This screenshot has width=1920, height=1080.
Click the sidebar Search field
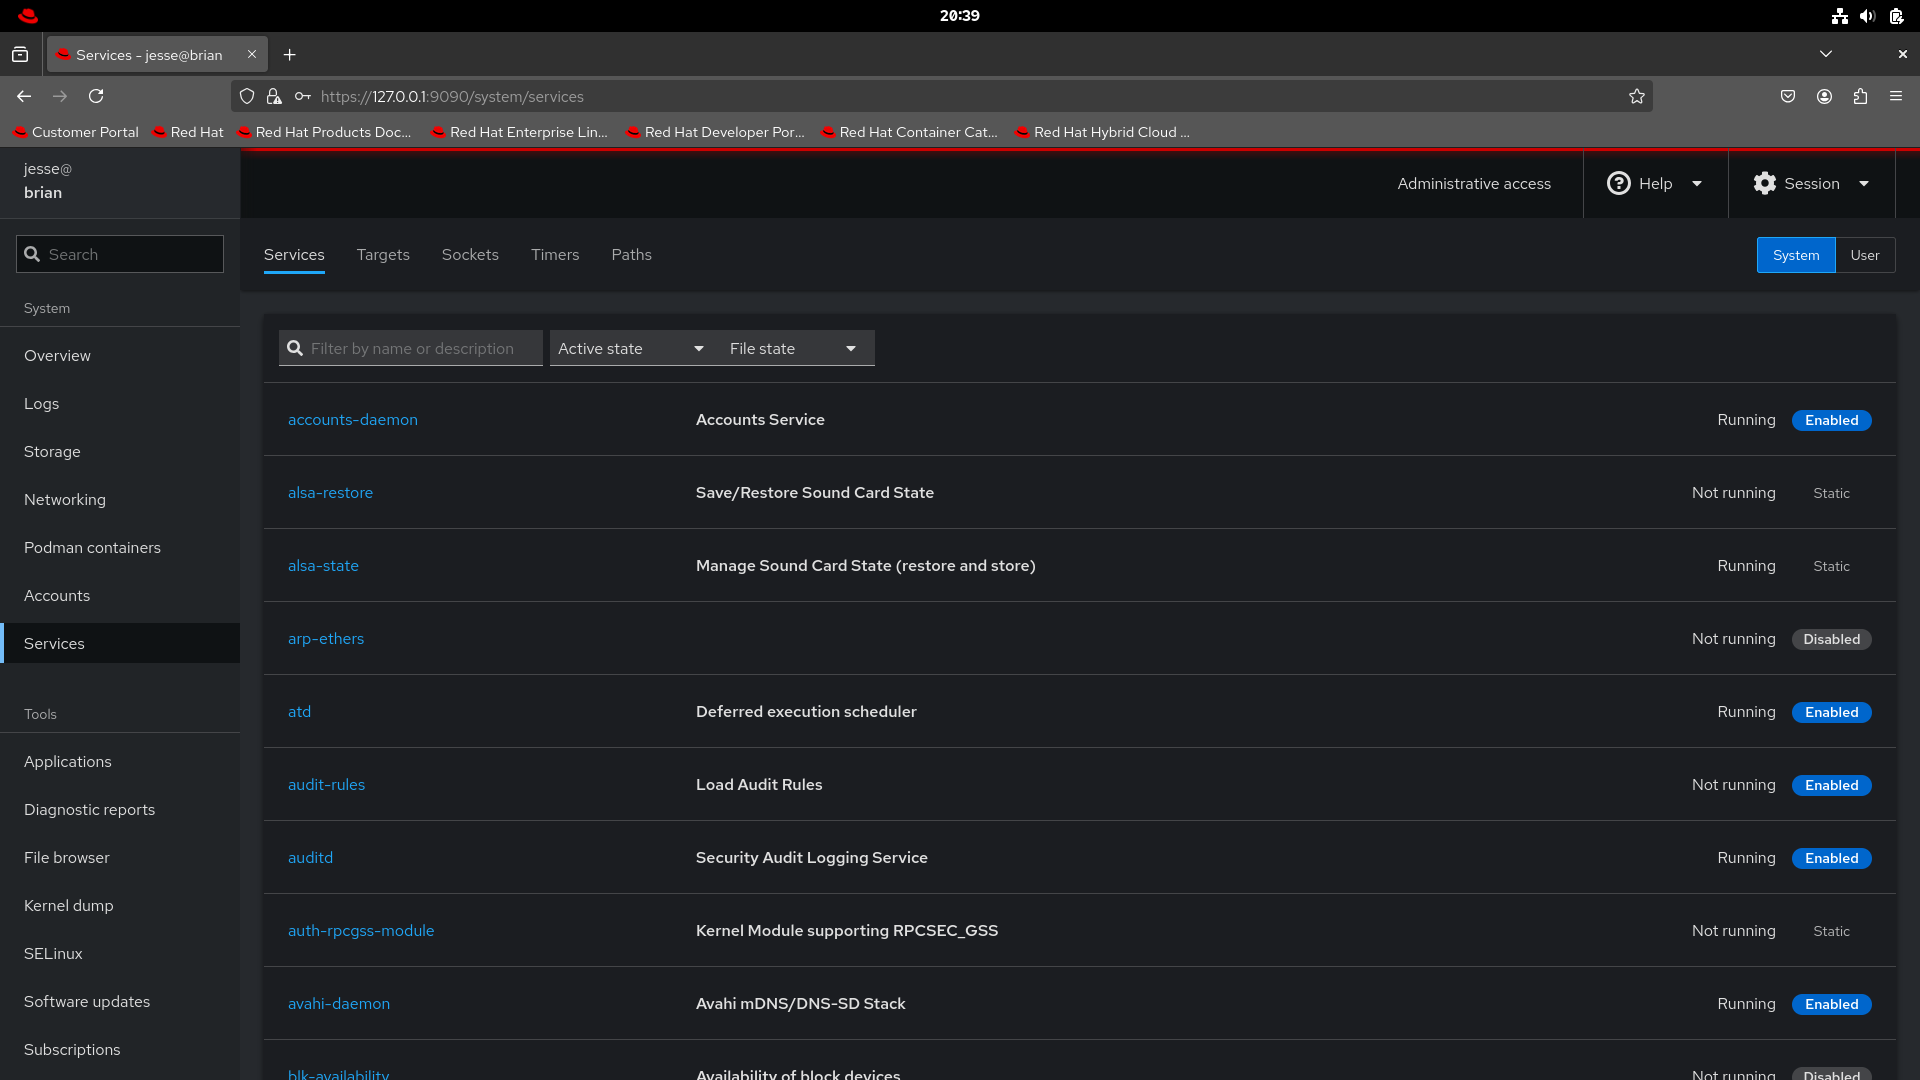click(120, 254)
